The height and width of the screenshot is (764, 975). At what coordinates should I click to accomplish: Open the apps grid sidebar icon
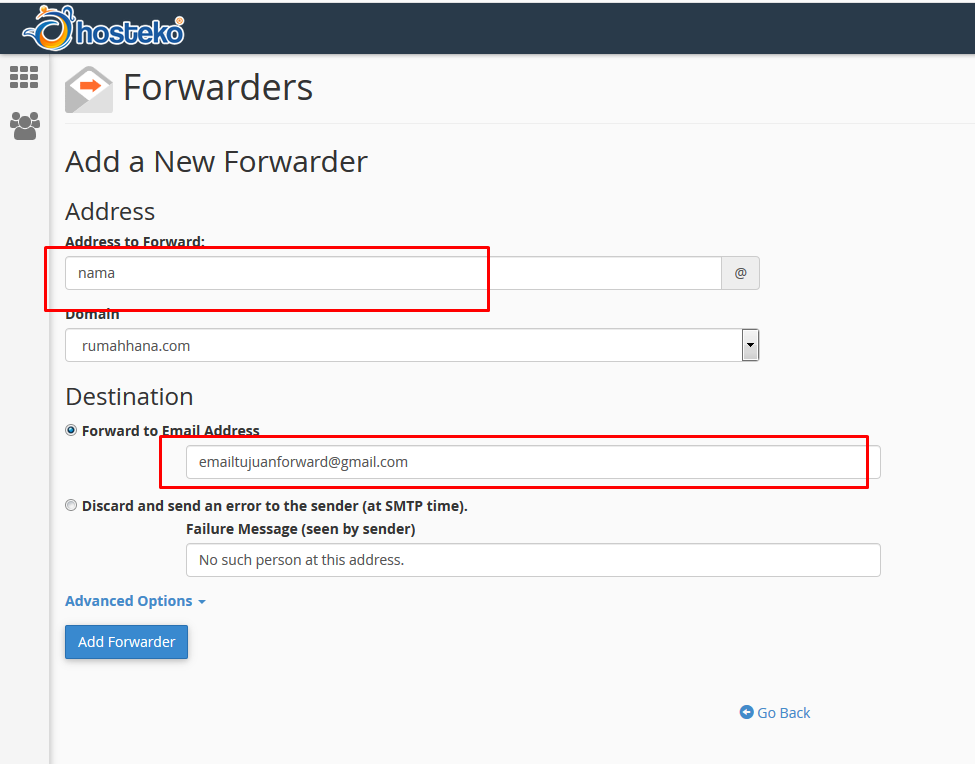click(24, 77)
